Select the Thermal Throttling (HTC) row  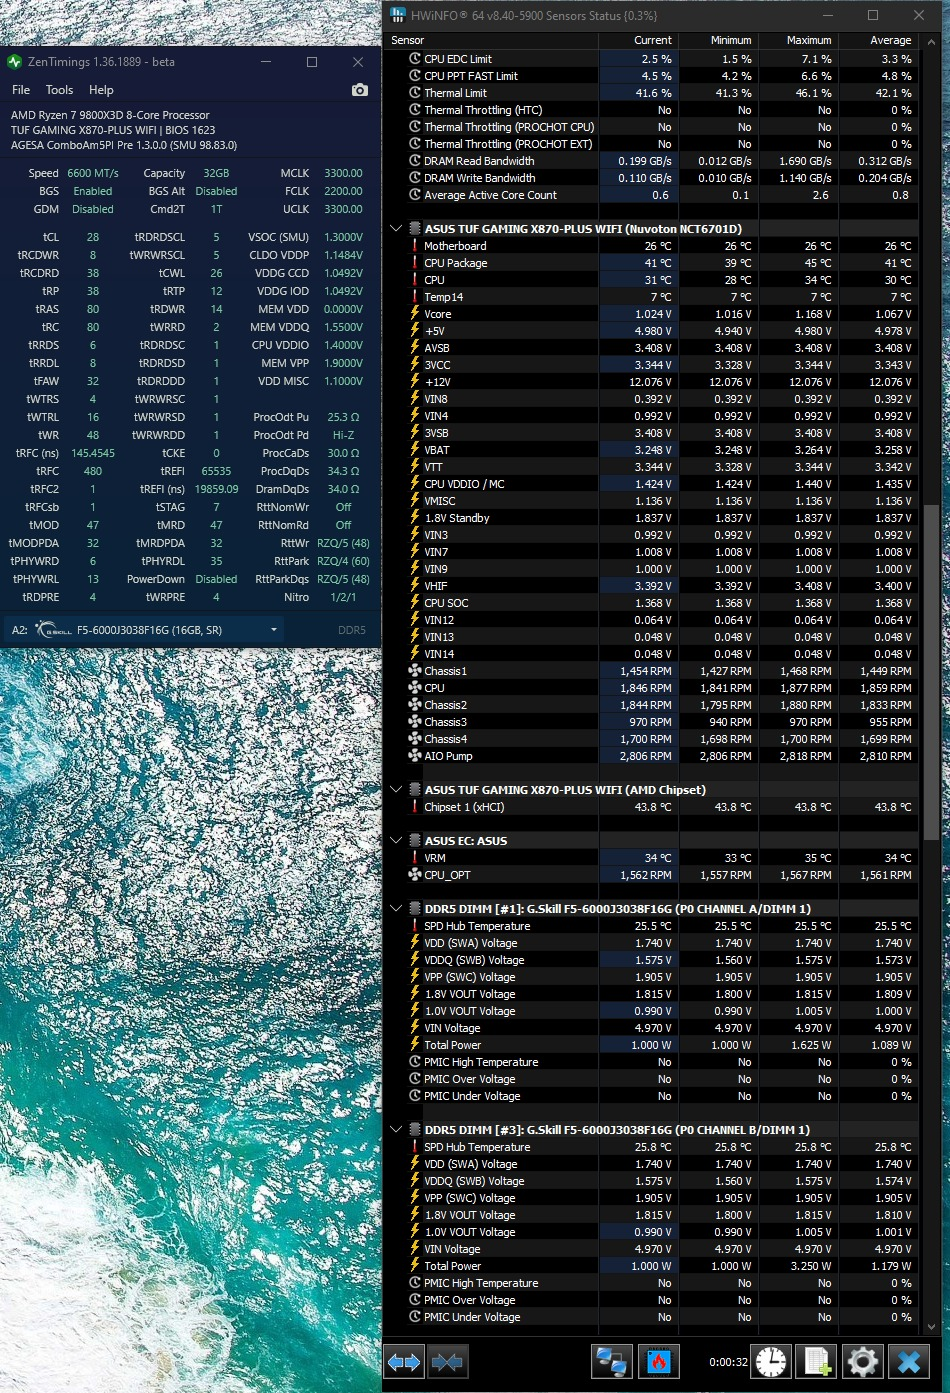pyautogui.click(x=651, y=110)
